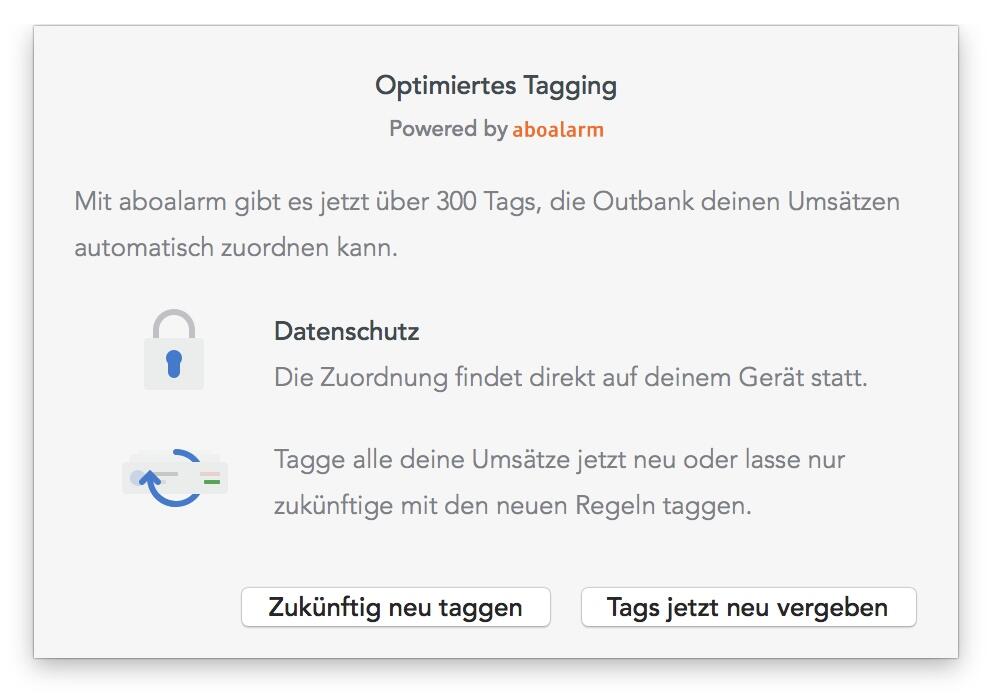Viewport: 992px width, 700px height.
Task: Click the intro line starting "Mit aboalarm"
Action: coord(487,201)
